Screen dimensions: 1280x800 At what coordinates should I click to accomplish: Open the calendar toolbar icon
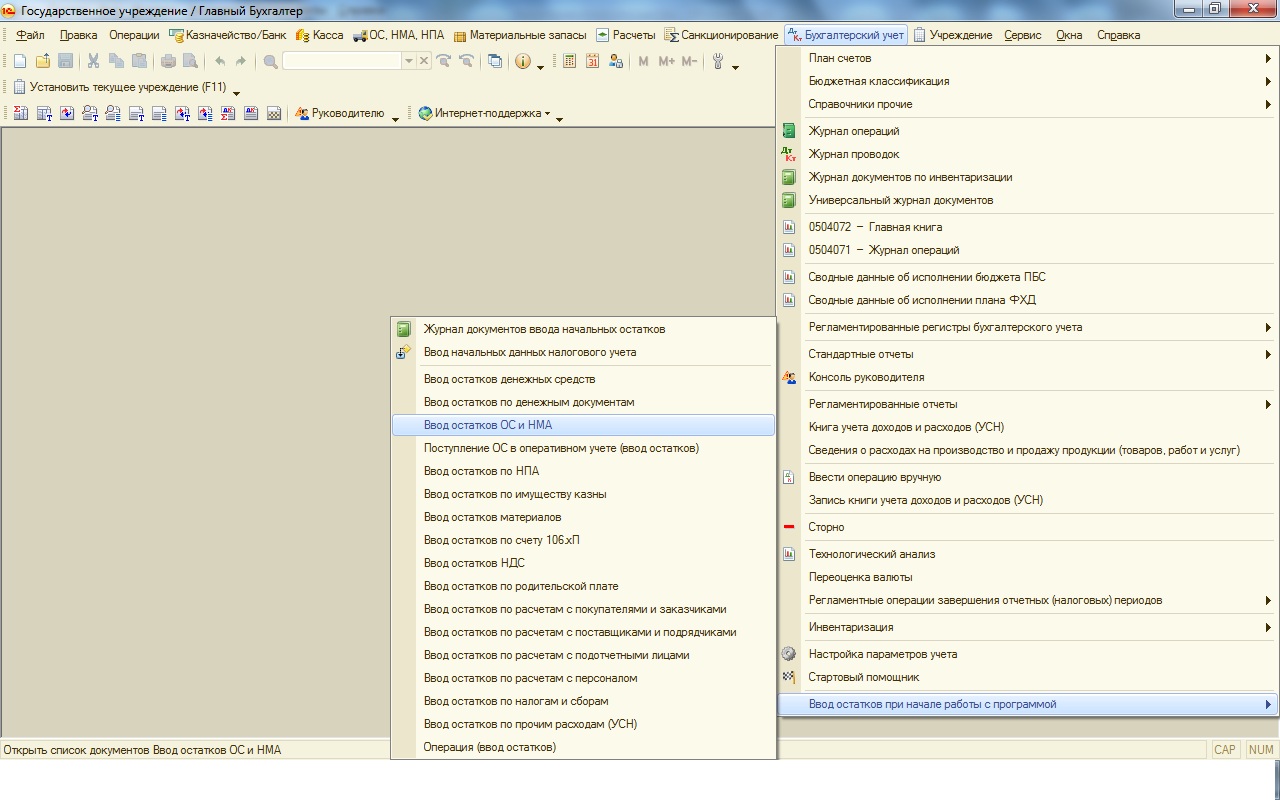(592, 61)
